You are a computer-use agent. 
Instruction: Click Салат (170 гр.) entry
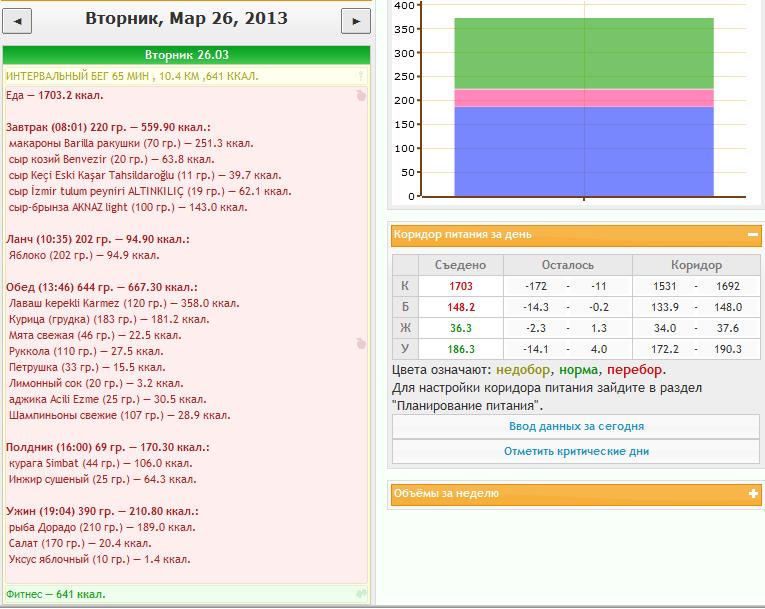(x=80, y=543)
